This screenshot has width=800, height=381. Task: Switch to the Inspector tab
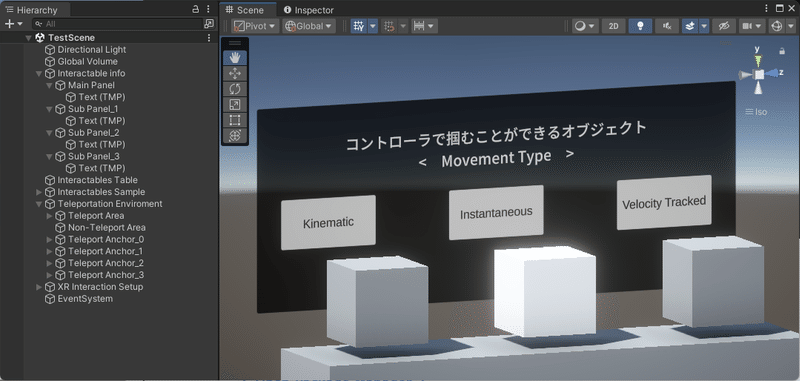pyautogui.click(x=308, y=10)
